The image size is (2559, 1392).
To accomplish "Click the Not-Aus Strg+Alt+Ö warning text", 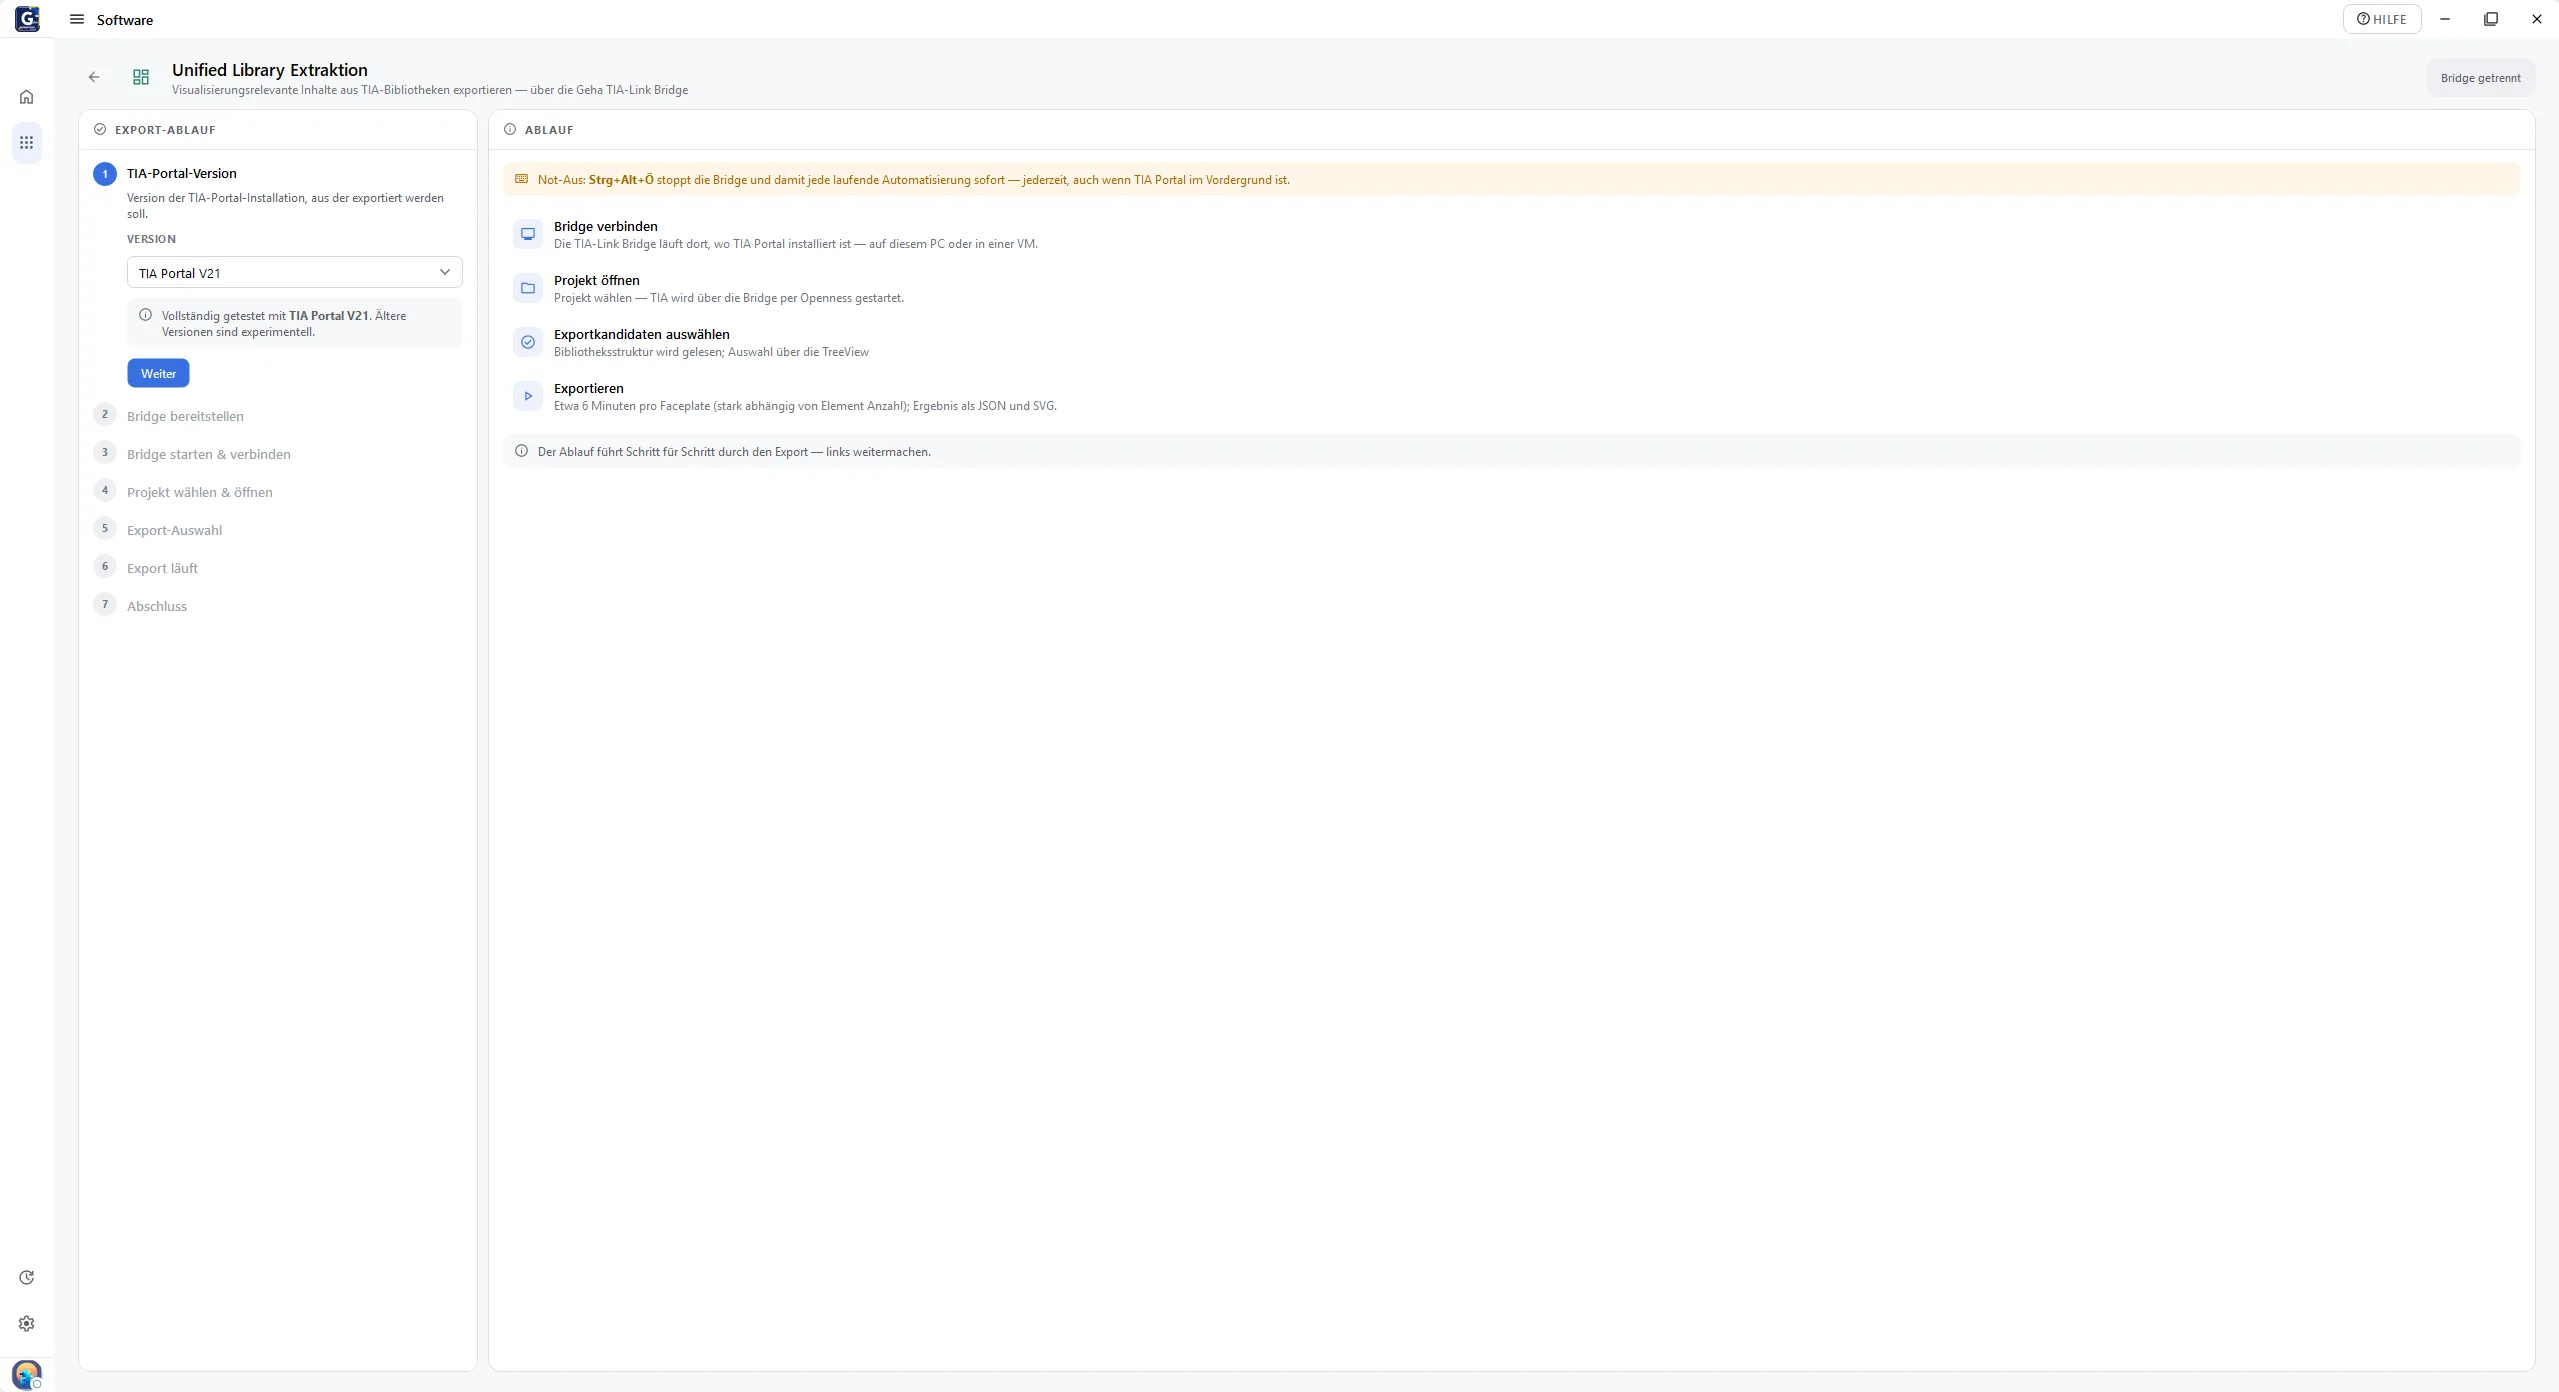I will (914, 180).
